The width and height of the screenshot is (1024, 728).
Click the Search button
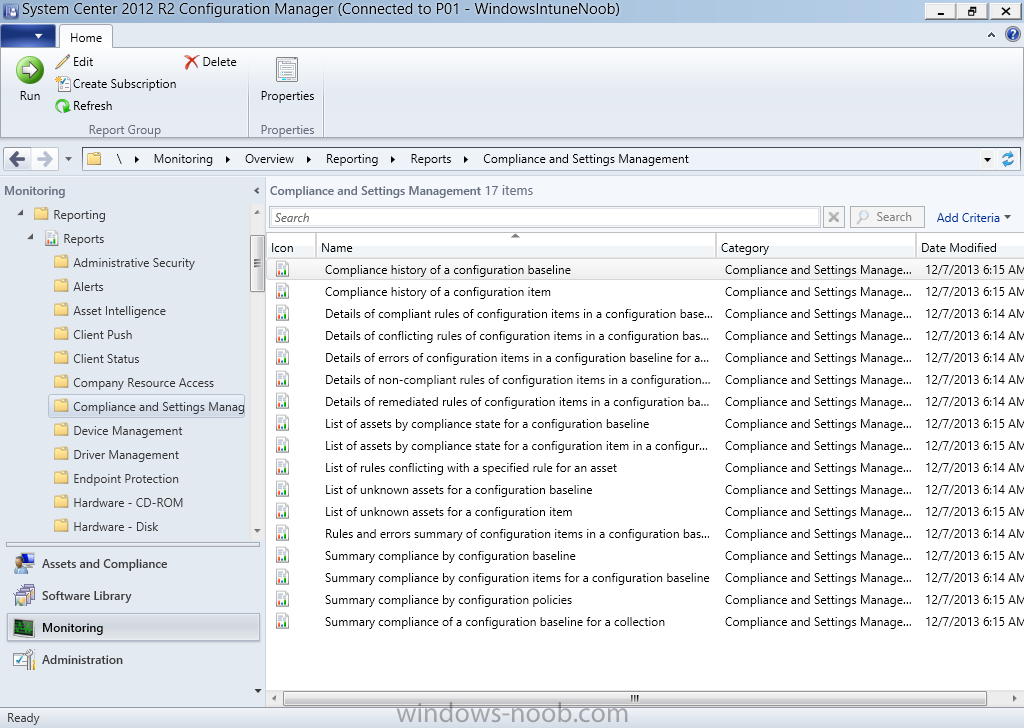(x=887, y=217)
